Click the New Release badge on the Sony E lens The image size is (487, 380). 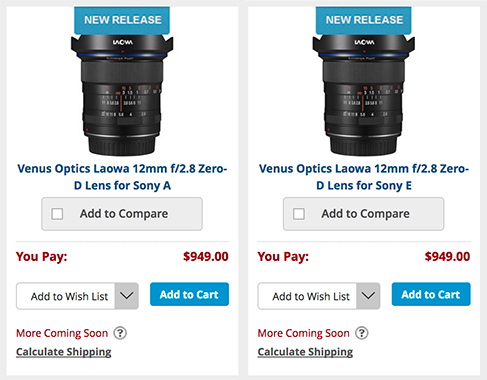364,20
